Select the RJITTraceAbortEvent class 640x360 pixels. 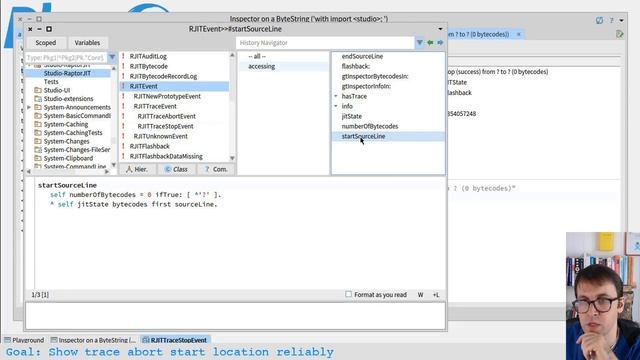(x=167, y=116)
